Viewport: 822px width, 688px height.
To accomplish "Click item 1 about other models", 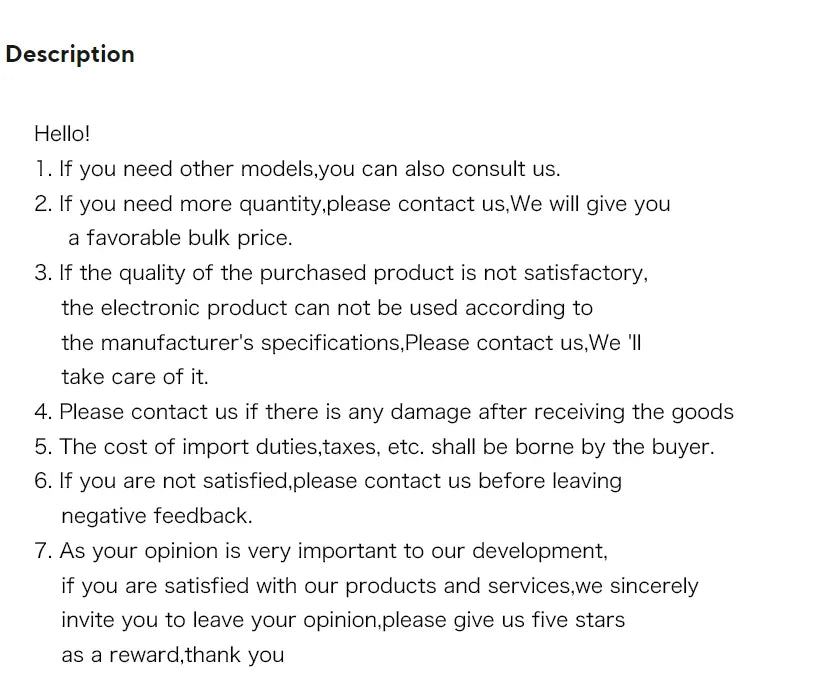I will (x=297, y=169).
